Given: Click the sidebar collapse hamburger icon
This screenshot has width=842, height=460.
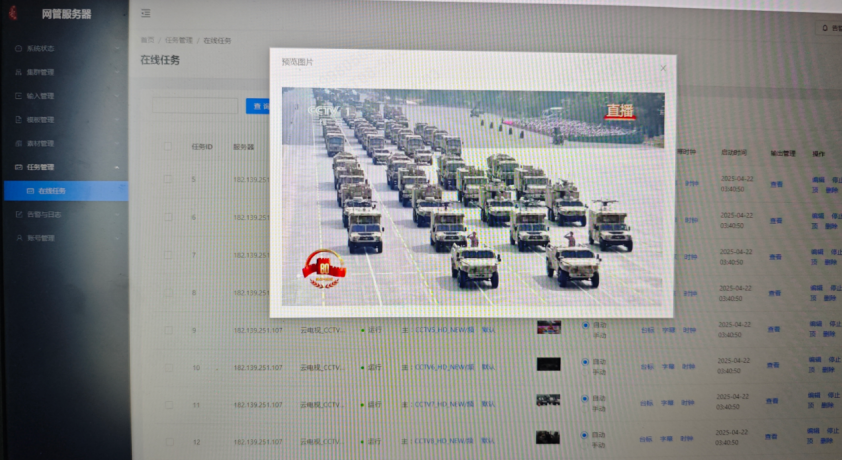Looking at the screenshot, I should click(x=146, y=14).
